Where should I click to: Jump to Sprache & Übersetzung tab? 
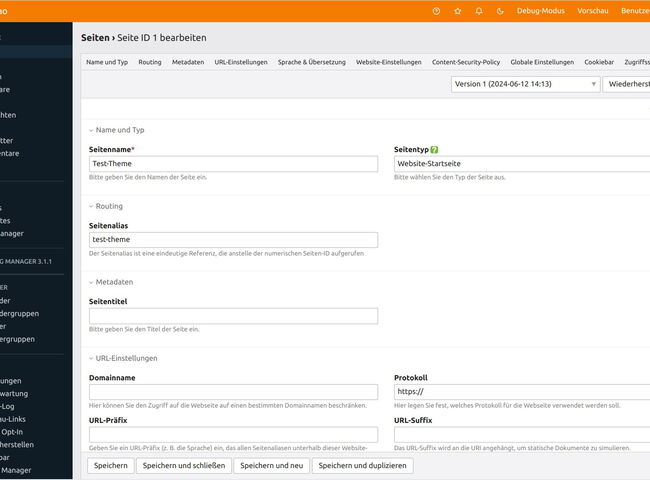tap(311, 62)
